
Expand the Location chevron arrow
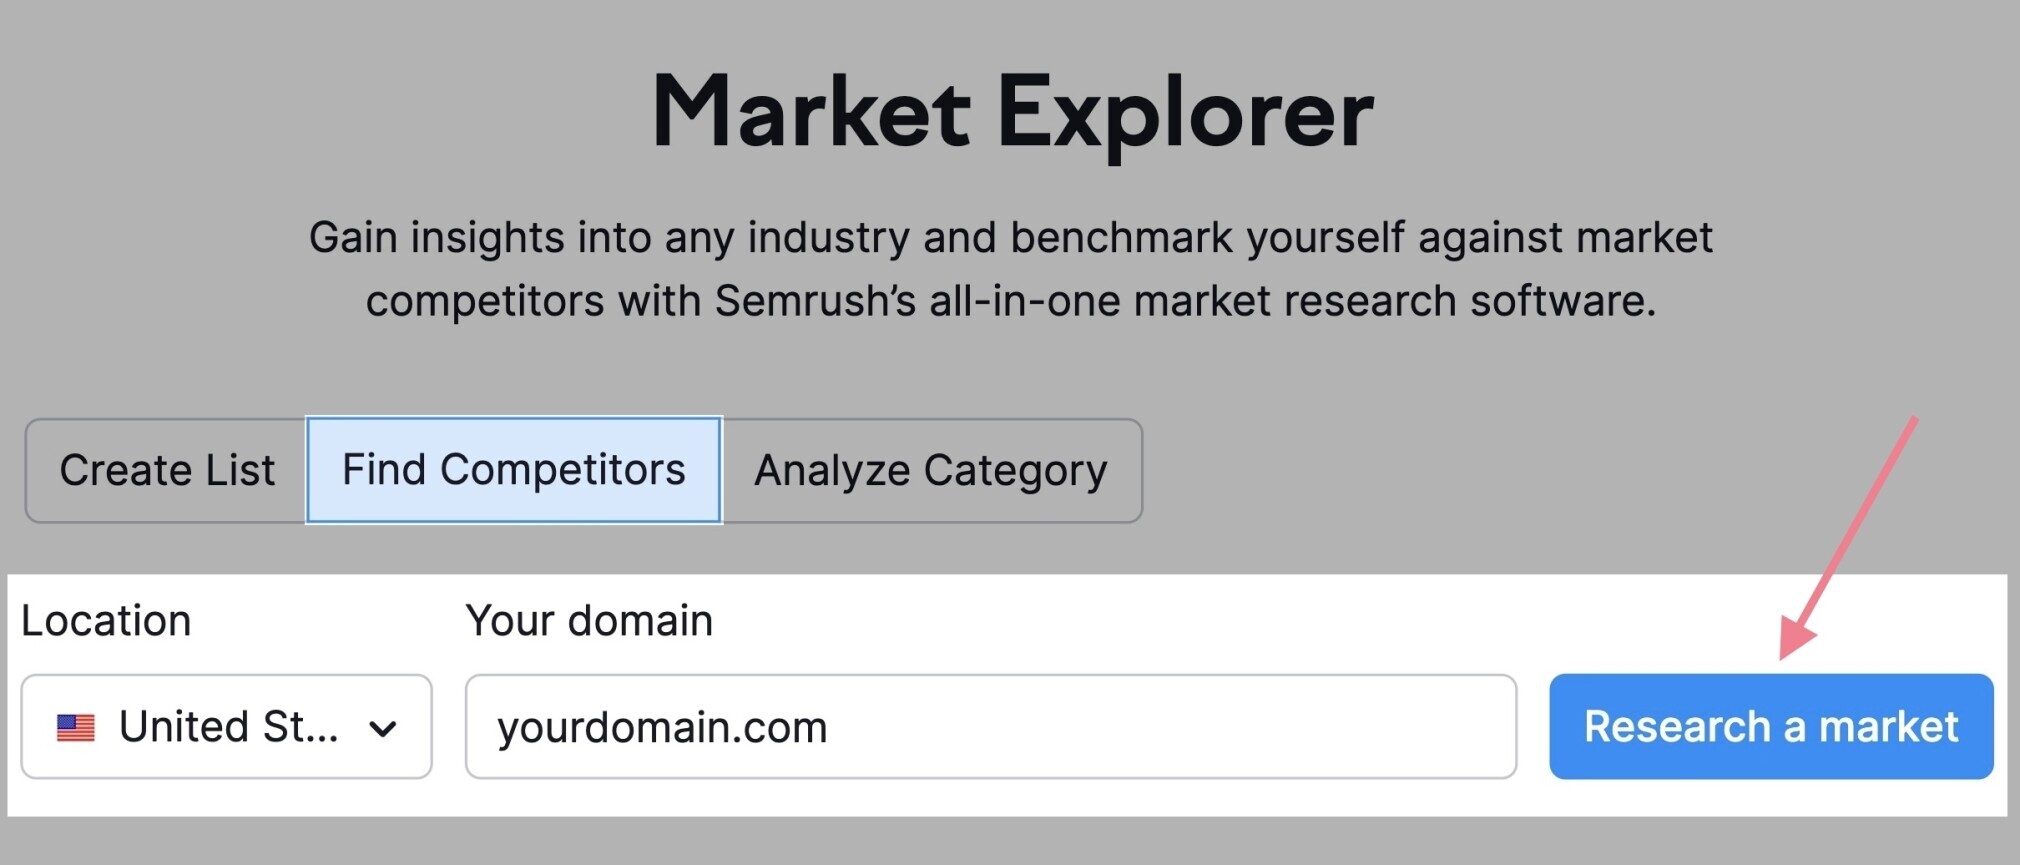tap(383, 728)
